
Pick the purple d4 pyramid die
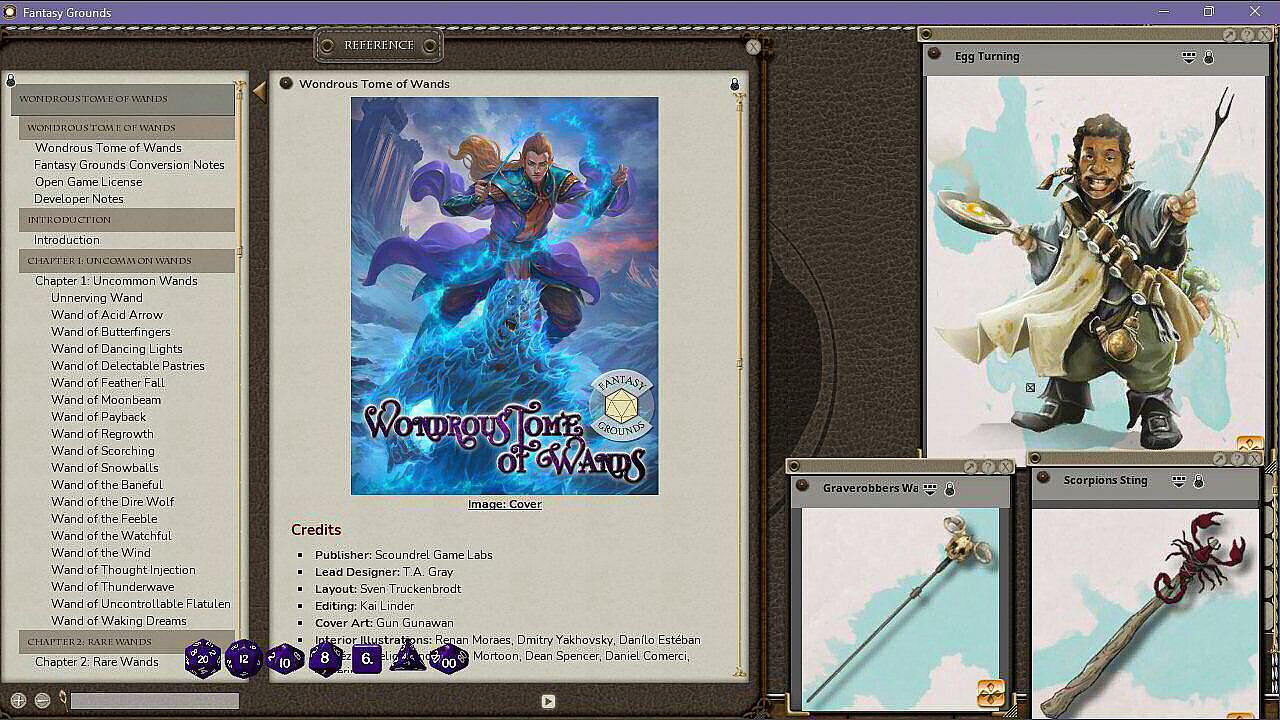(x=407, y=658)
